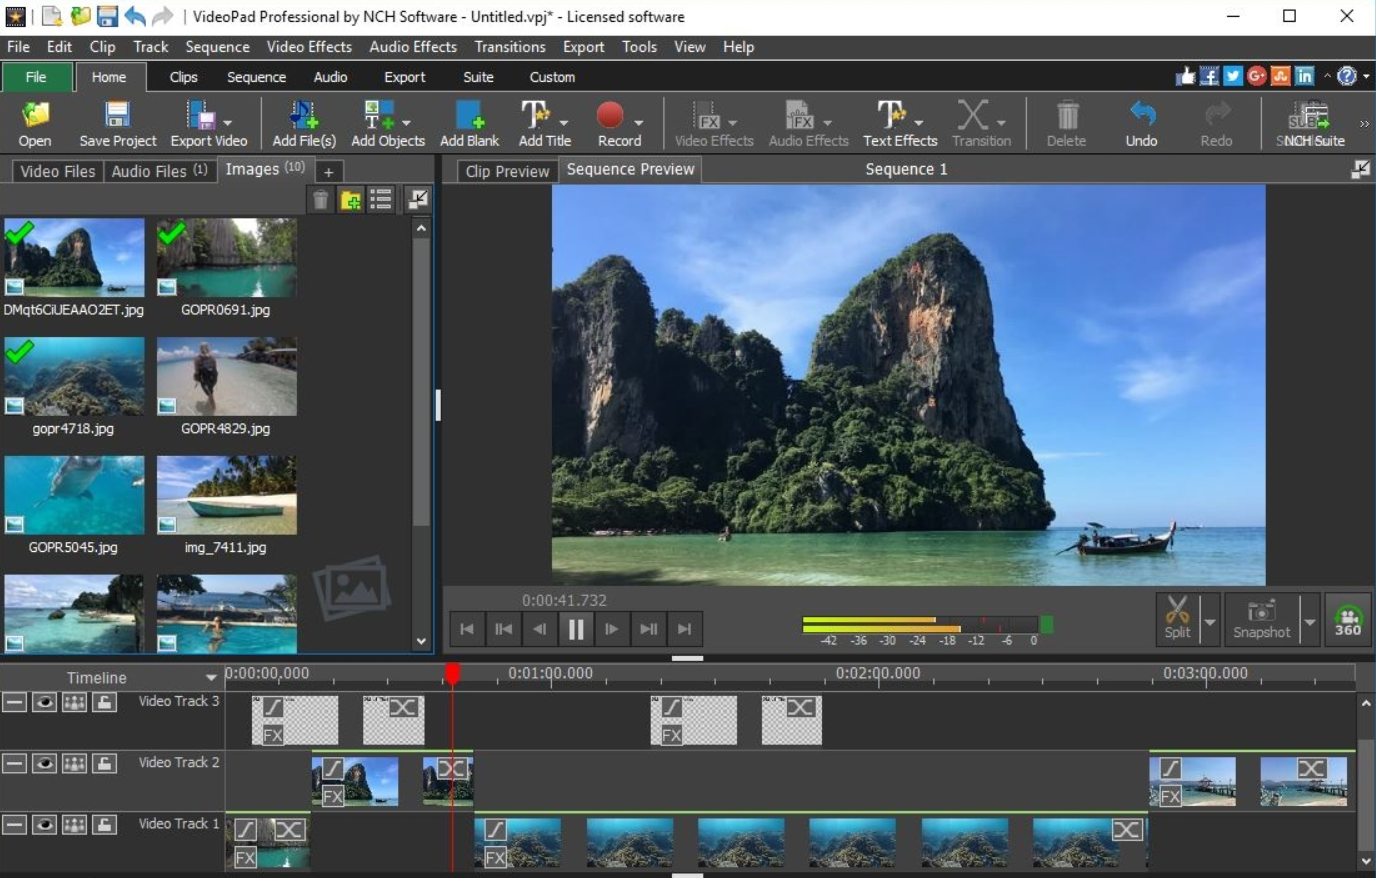Click the LinkedIn share icon
The width and height of the screenshot is (1376, 878).
pyautogui.click(x=1305, y=76)
